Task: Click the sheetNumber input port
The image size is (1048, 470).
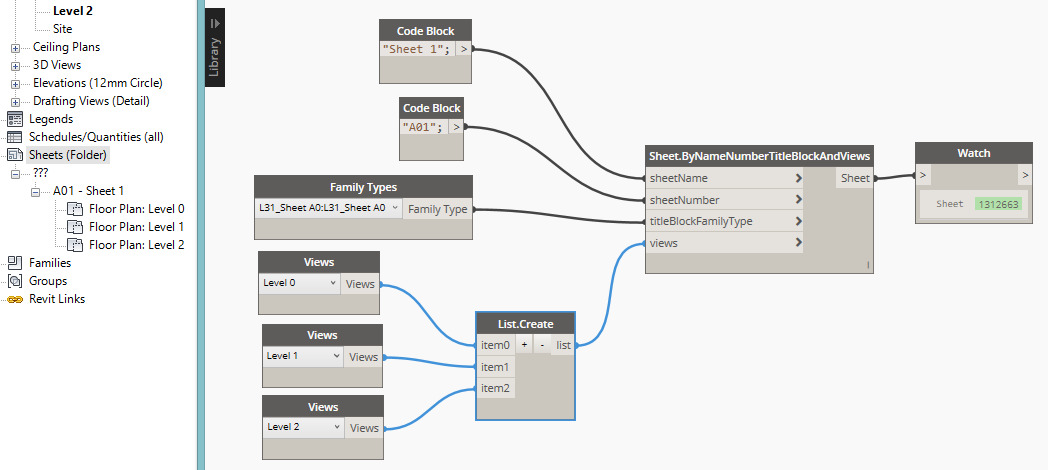Action: tap(725, 199)
